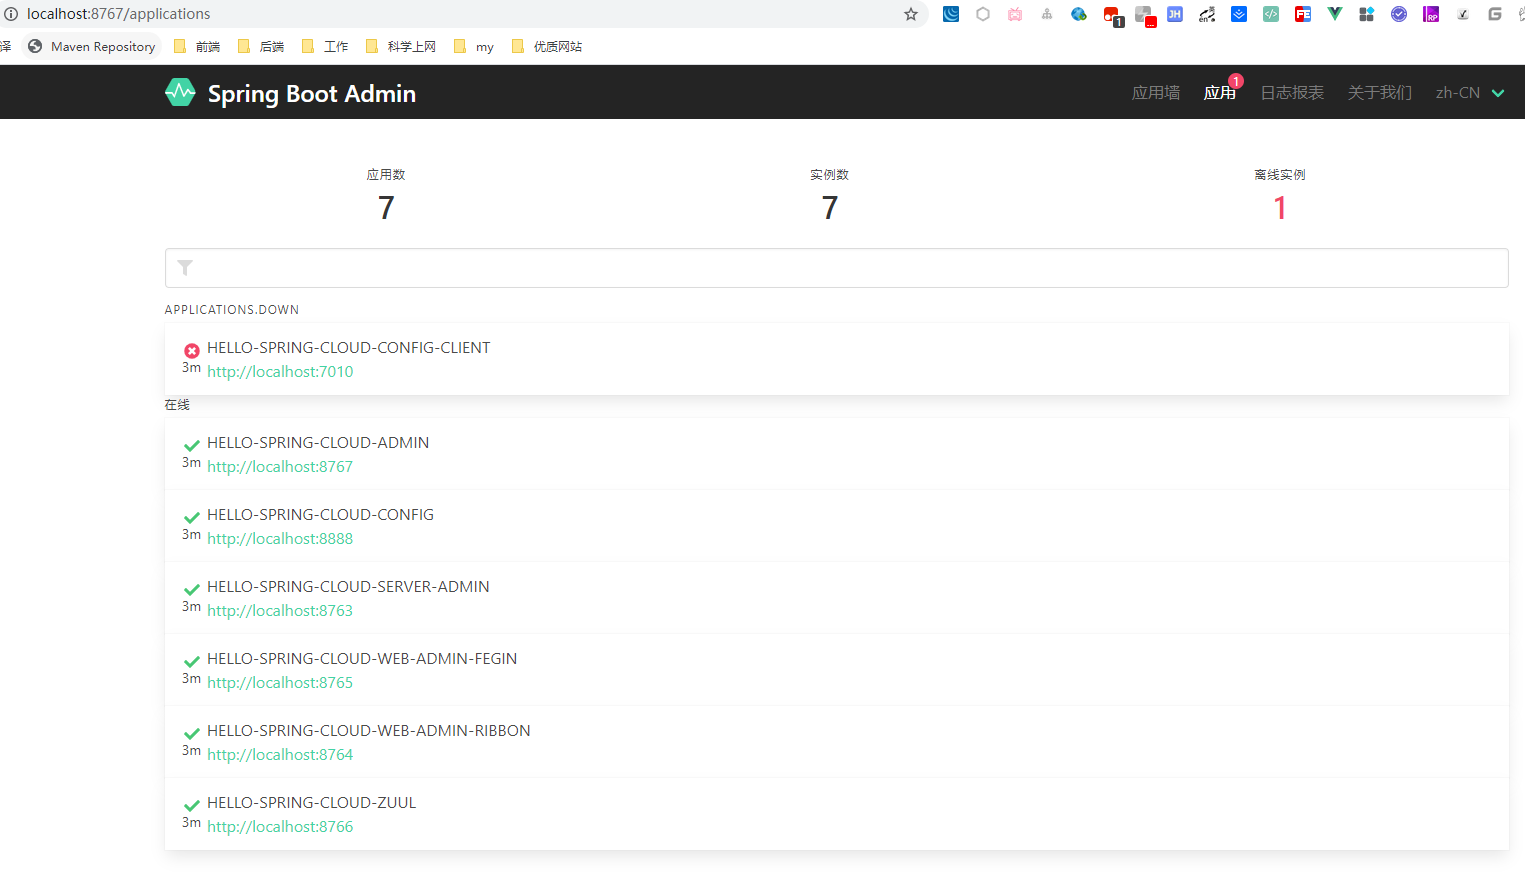Open the my bookmark folder
Viewport: 1525px width, 872px height.
pyautogui.click(x=474, y=46)
